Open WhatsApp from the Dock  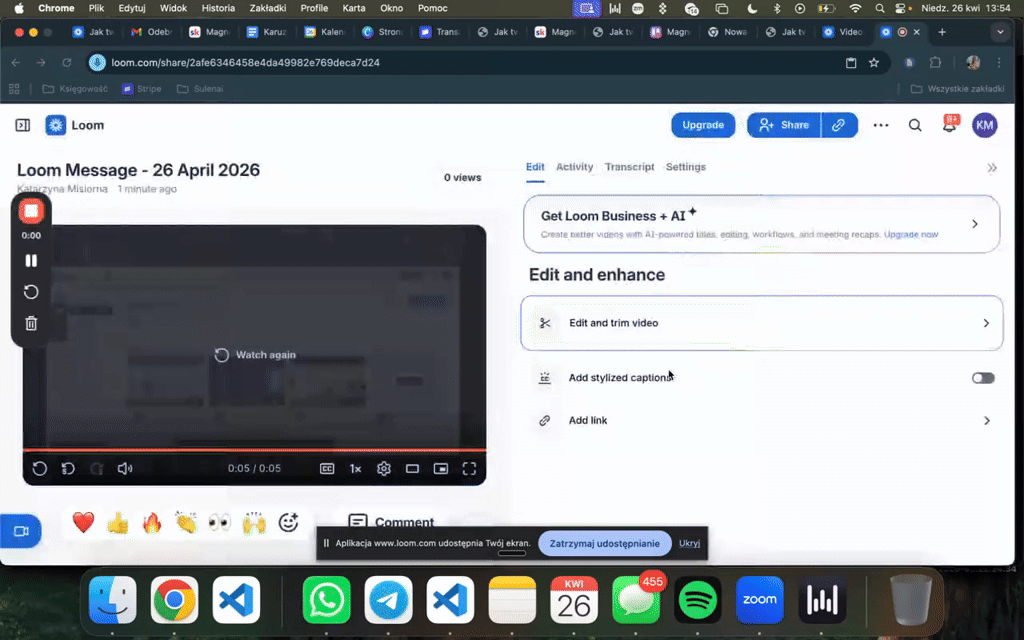coord(327,600)
